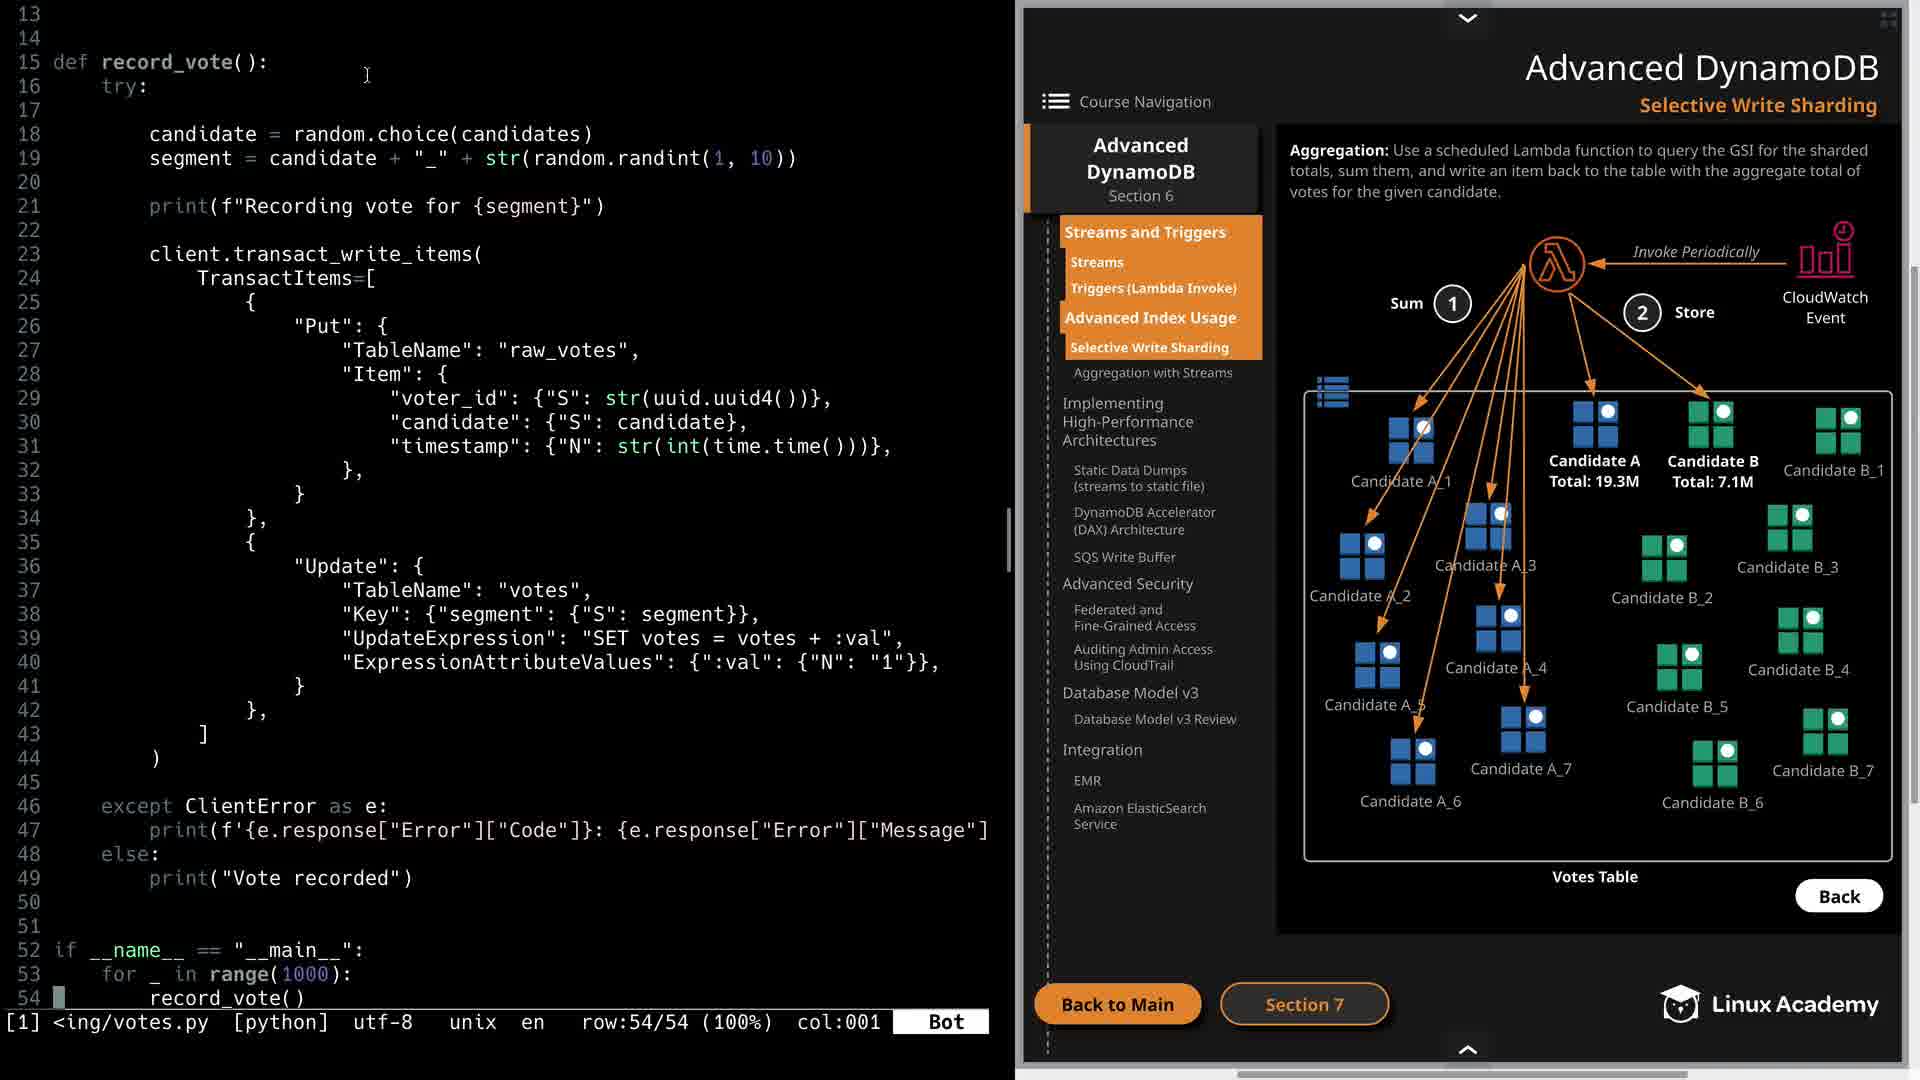Click the Linux Academy logo

[1769, 1004]
